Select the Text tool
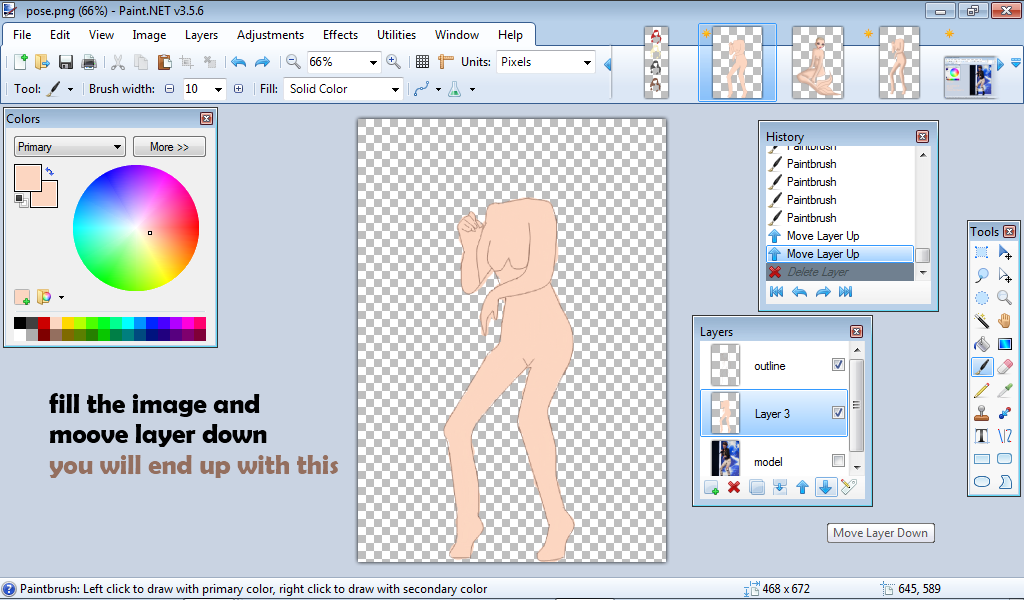The height and width of the screenshot is (600, 1024). click(981, 435)
